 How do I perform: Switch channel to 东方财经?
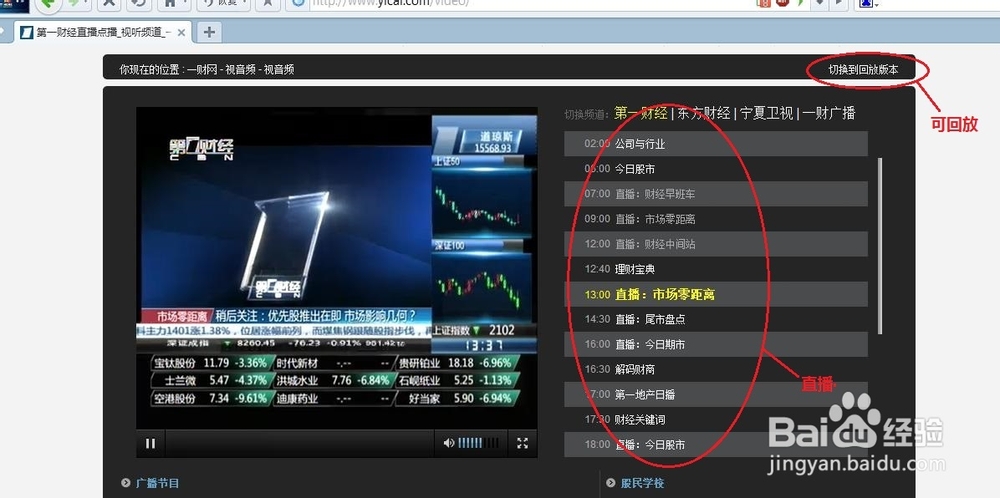point(703,114)
